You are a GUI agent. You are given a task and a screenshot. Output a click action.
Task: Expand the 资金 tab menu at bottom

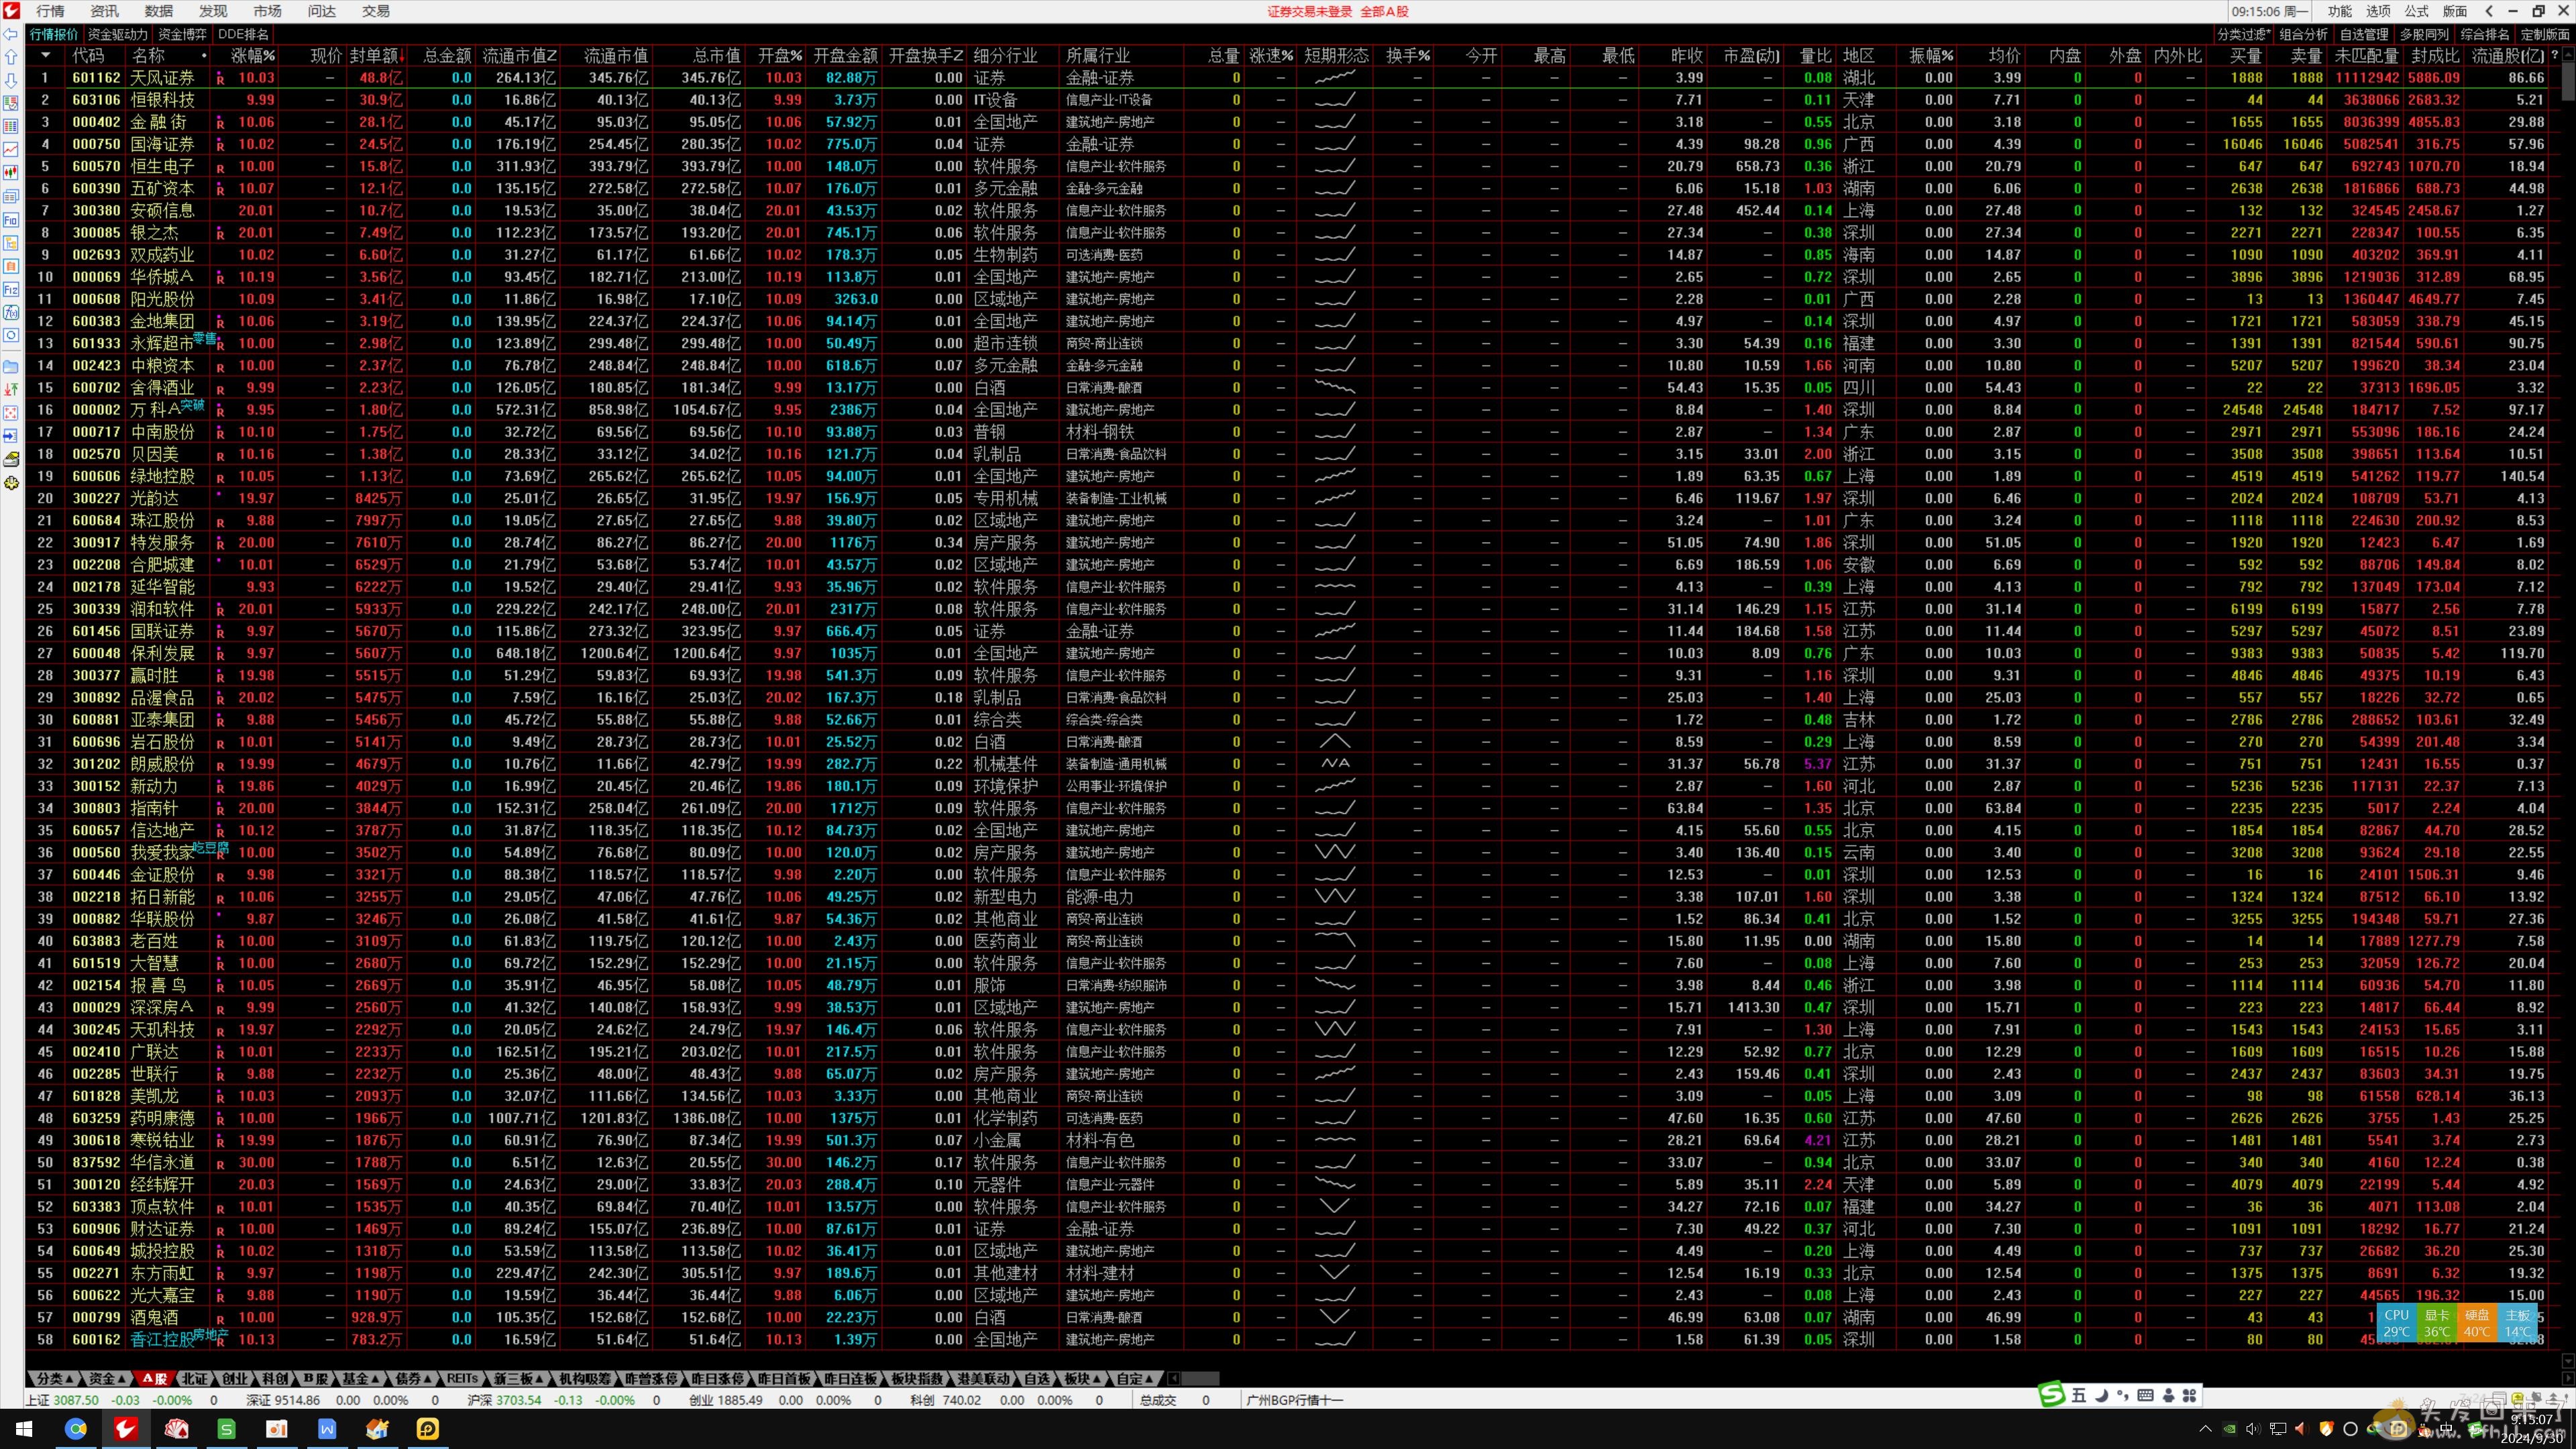[106, 1378]
